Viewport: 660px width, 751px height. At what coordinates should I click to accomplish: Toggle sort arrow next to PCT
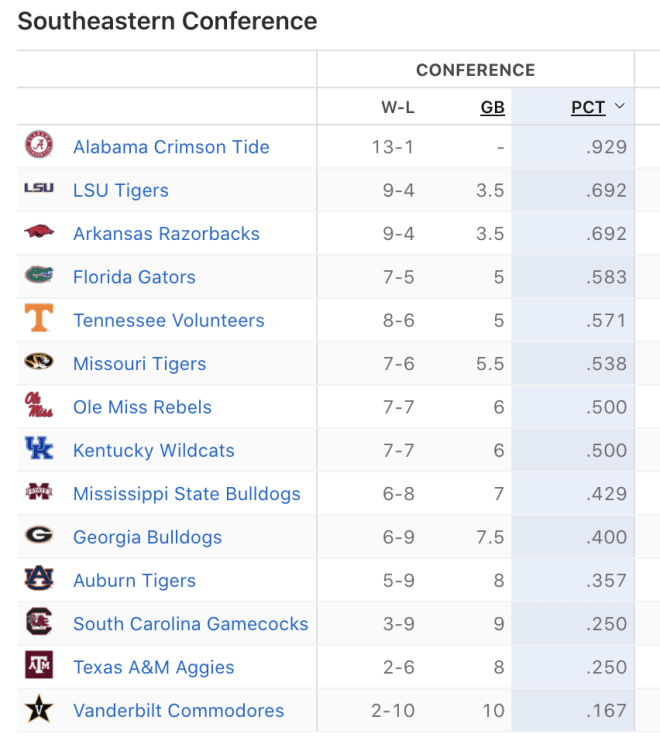pyautogui.click(x=620, y=106)
